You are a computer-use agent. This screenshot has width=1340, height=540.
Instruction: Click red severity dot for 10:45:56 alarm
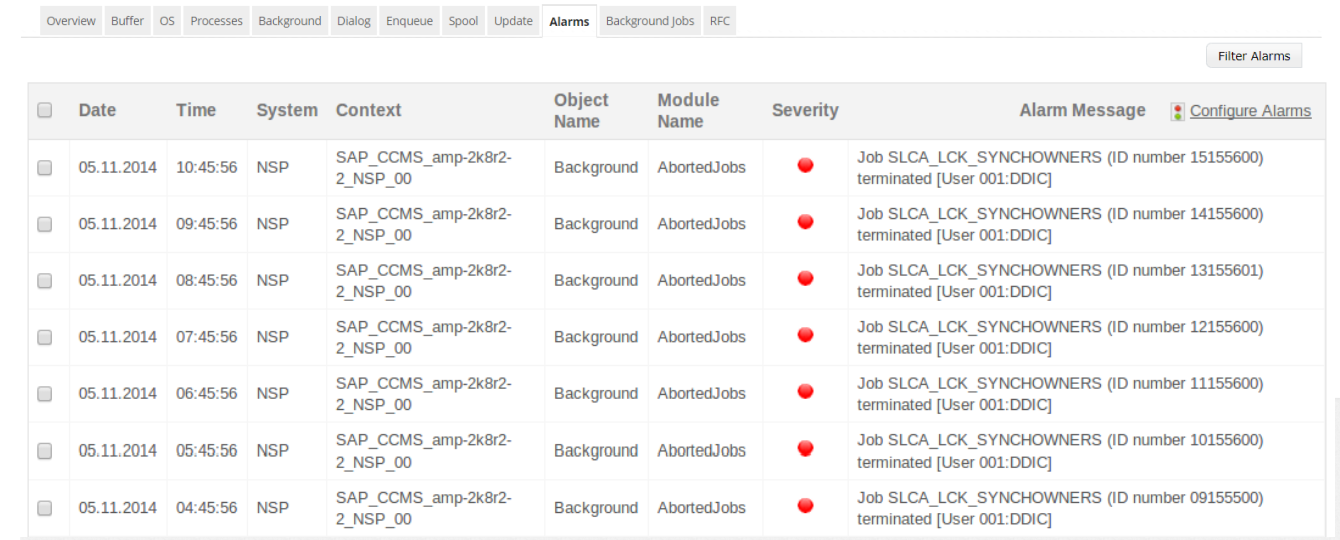pyautogui.click(x=805, y=166)
